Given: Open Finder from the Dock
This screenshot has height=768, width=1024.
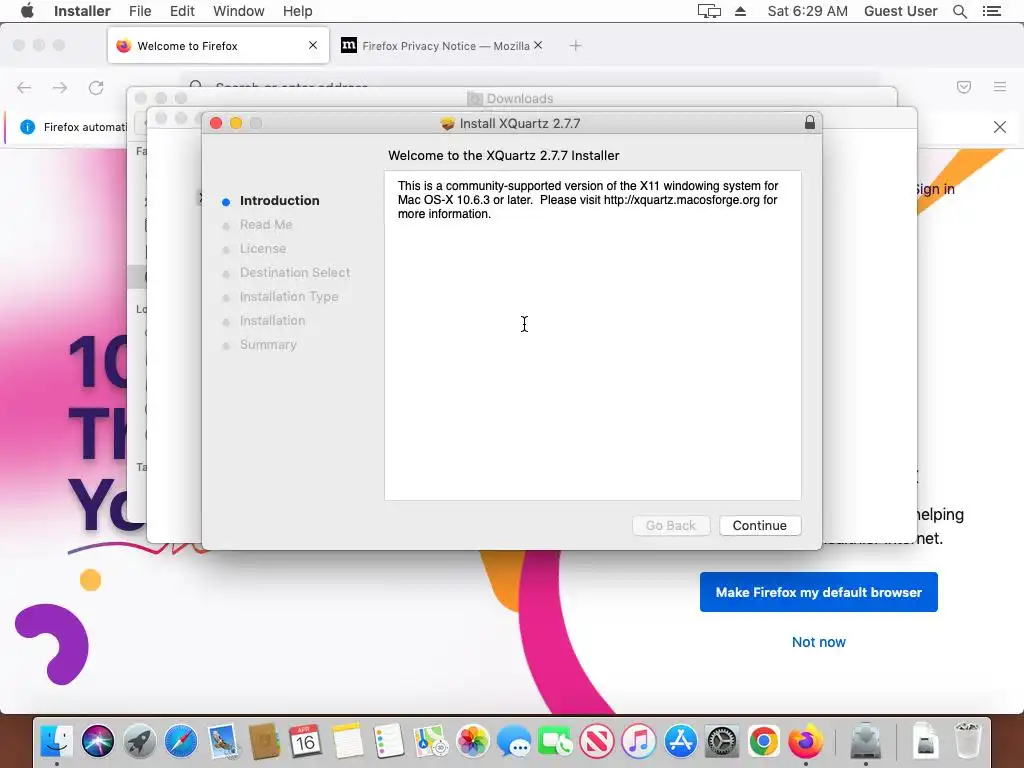Looking at the screenshot, I should [57, 741].
